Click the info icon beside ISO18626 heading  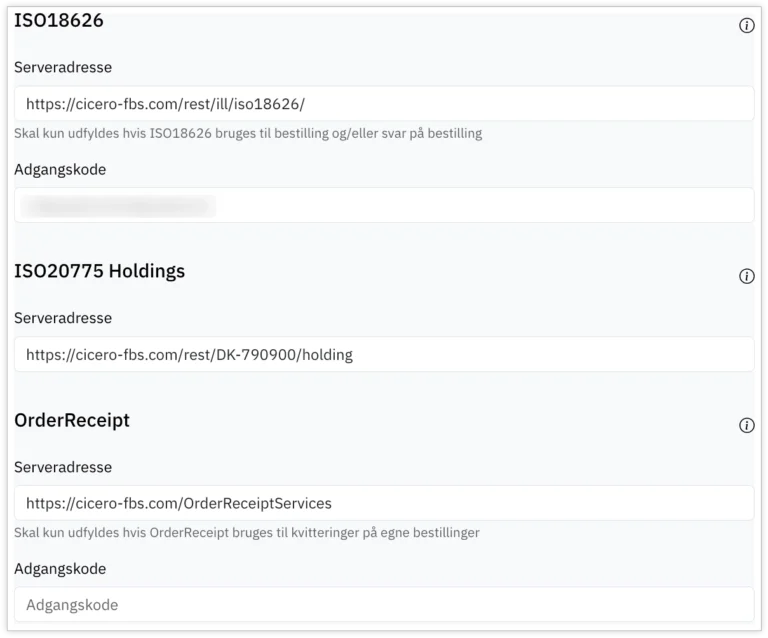(746, 26)
